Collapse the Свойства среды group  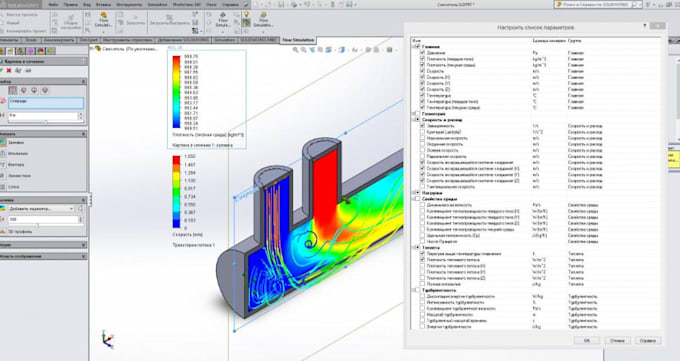(413, 199)
